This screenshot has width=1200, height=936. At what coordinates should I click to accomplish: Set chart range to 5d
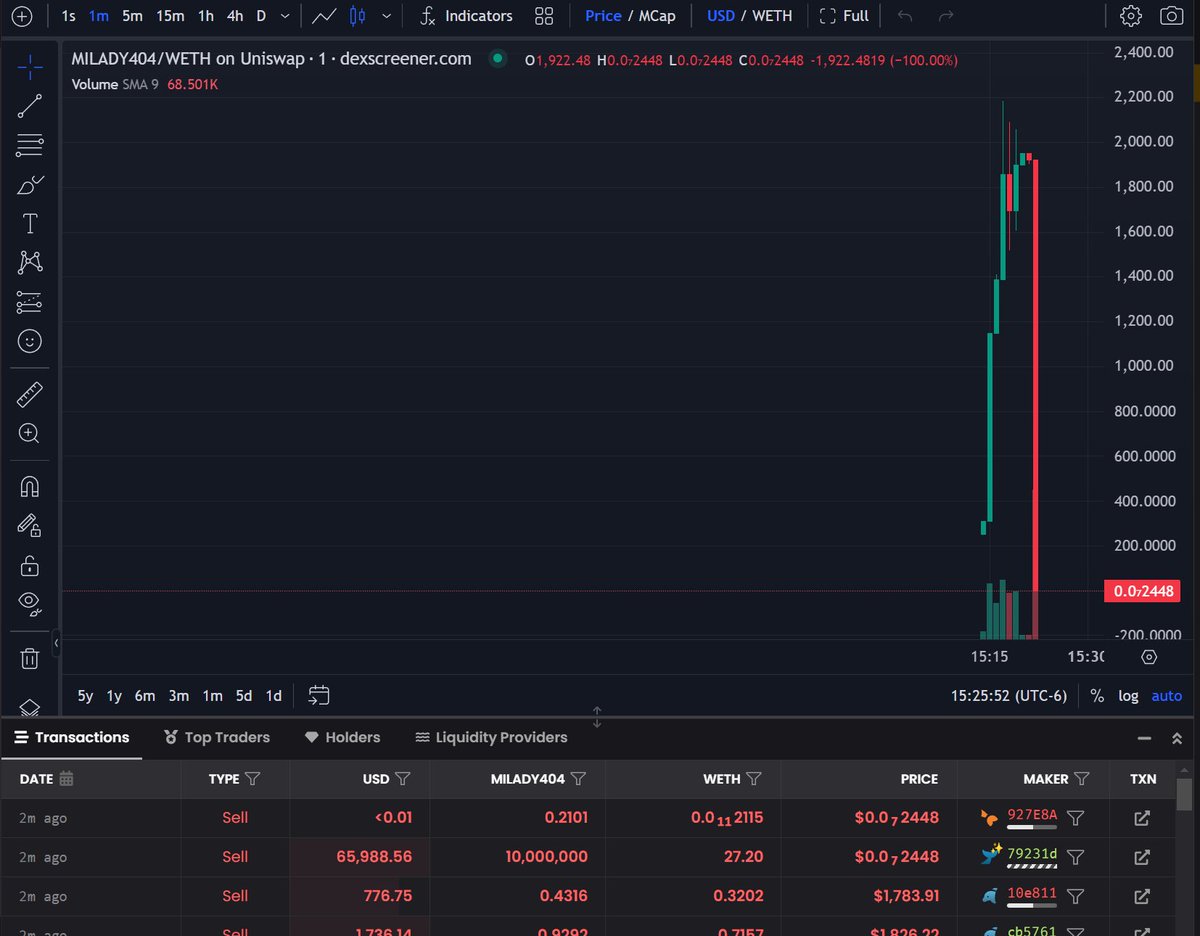tap(244, 696)
